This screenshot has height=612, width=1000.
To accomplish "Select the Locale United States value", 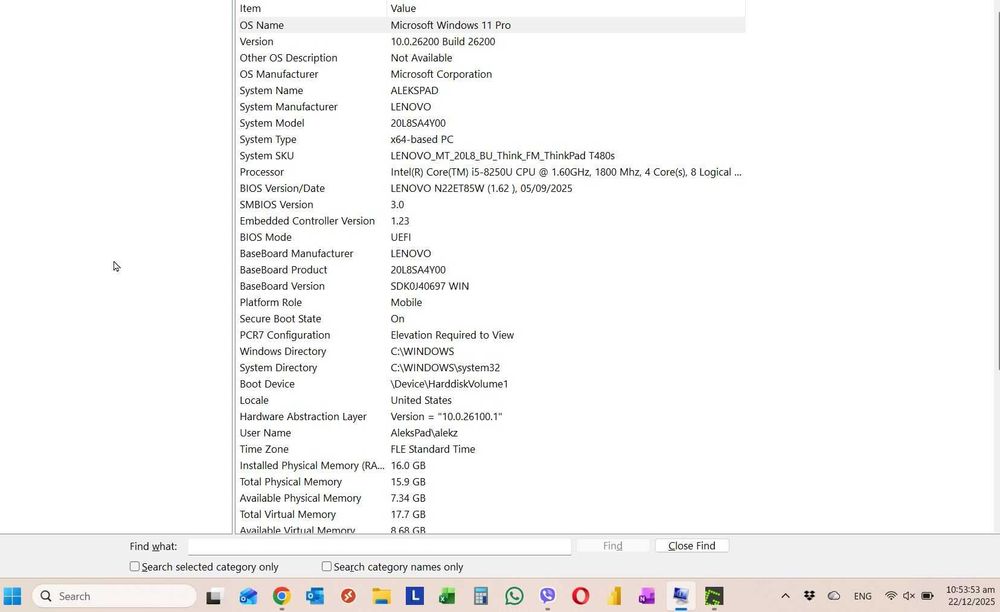I will [x=421, y=400].
